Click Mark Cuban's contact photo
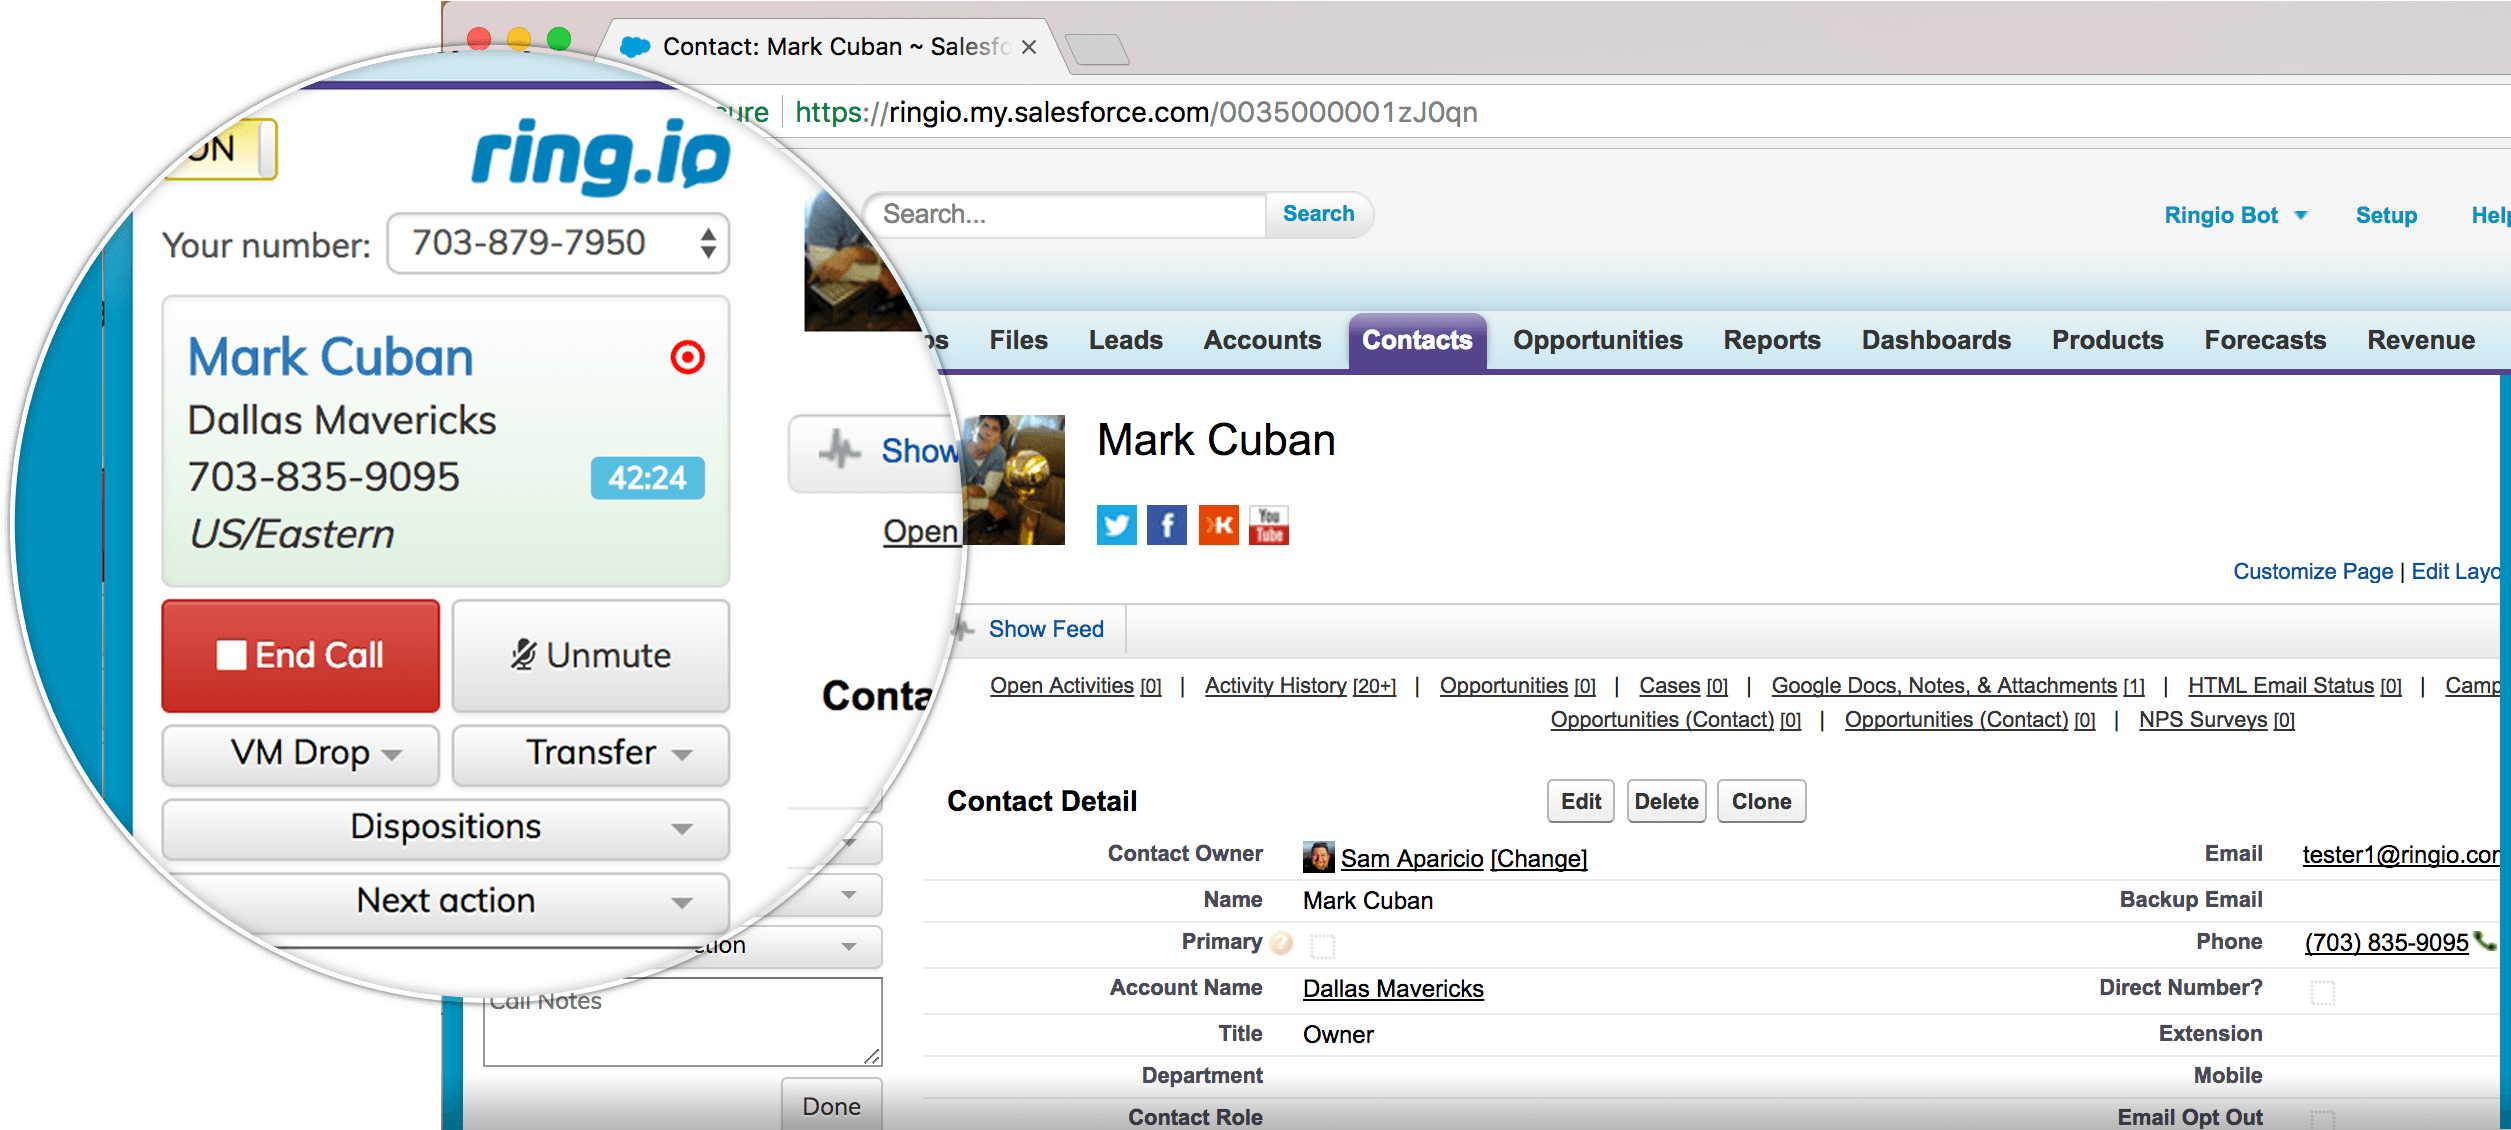 [1013, 480]
